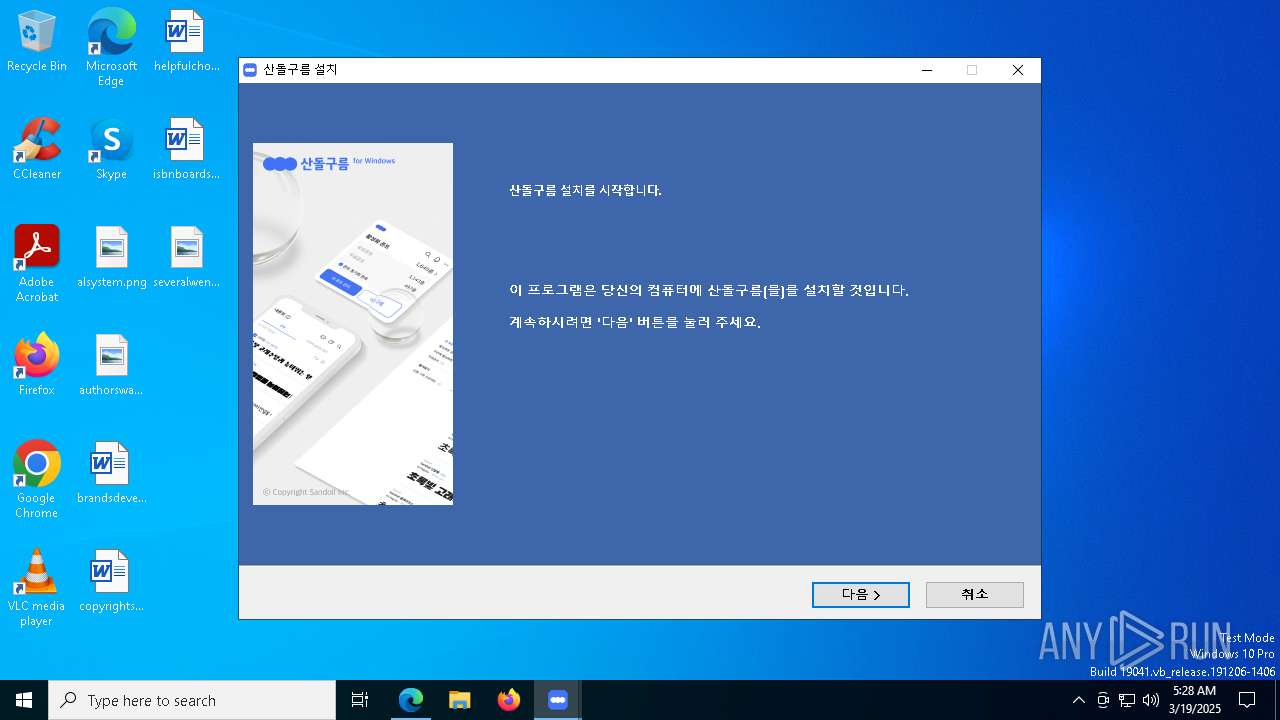Open File Explorer from the taskbar
This screenshot has width=1280, height=720.
460,700
